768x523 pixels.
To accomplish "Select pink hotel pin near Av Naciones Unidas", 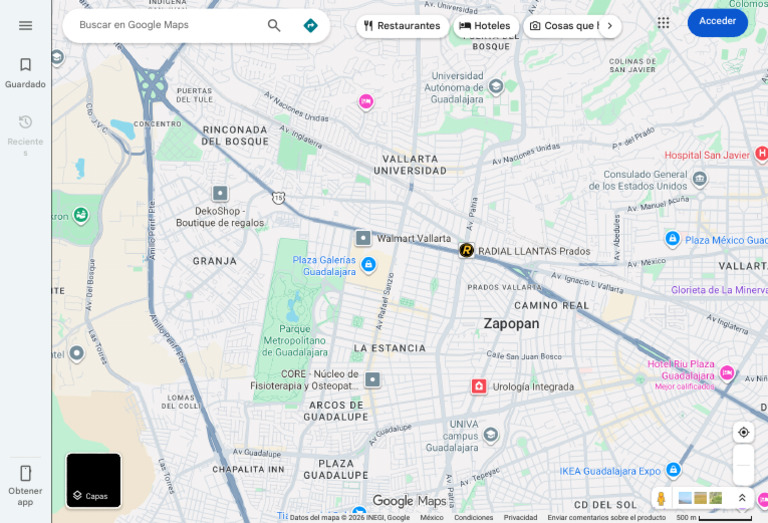I will coord(366,102).
